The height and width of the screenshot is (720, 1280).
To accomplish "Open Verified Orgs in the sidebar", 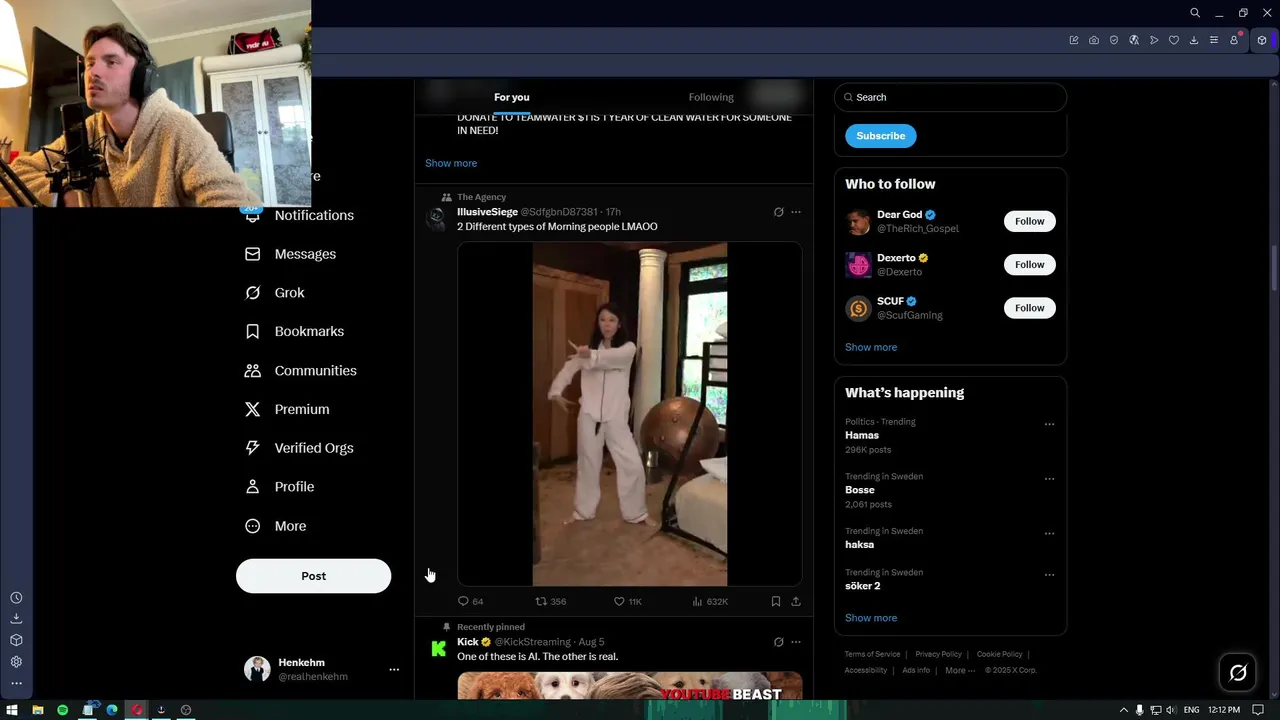I will (299, 448).
